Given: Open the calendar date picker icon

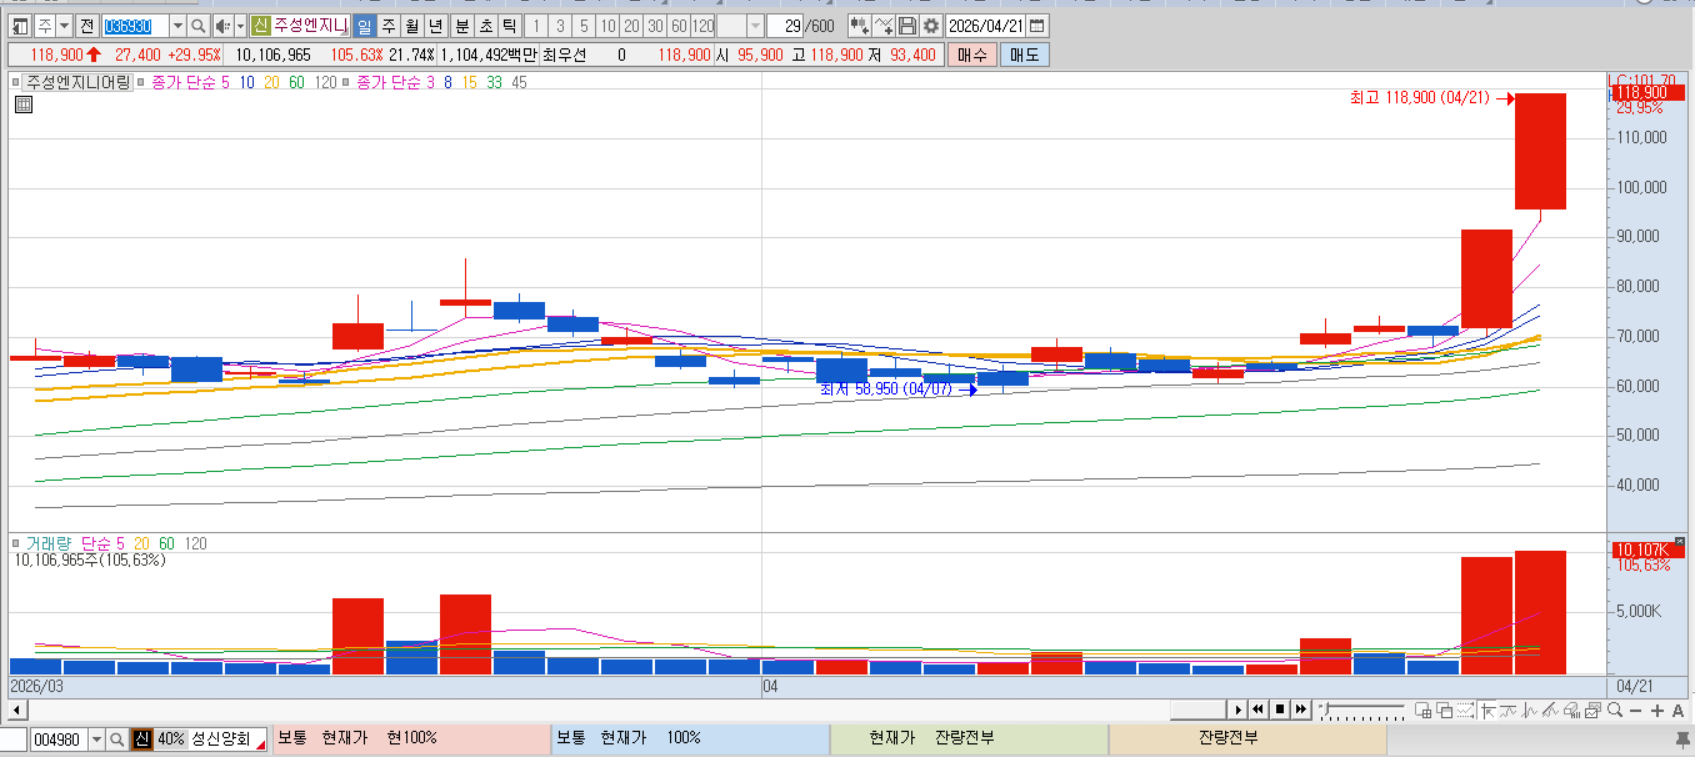Looking at the screenshot, I should point(1038,26).
